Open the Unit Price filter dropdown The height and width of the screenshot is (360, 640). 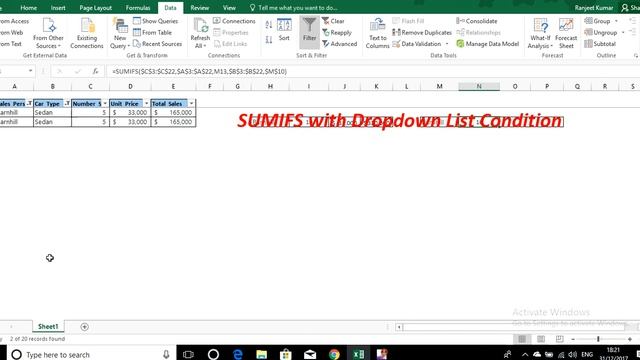(x=147, y=104)
